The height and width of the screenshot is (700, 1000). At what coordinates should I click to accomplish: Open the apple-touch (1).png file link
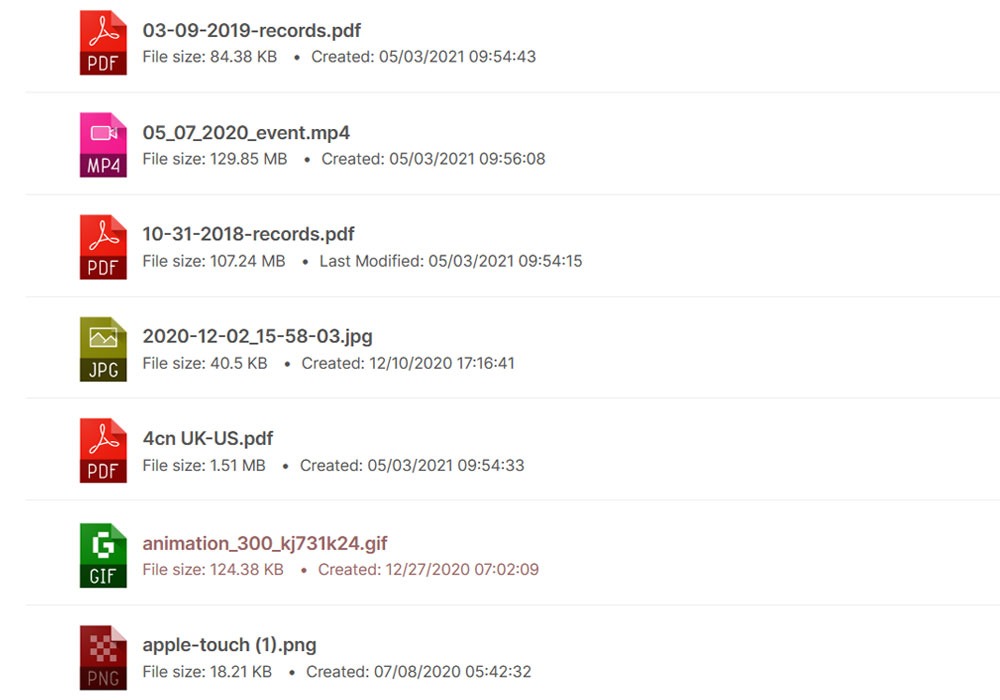coord(229,646)
